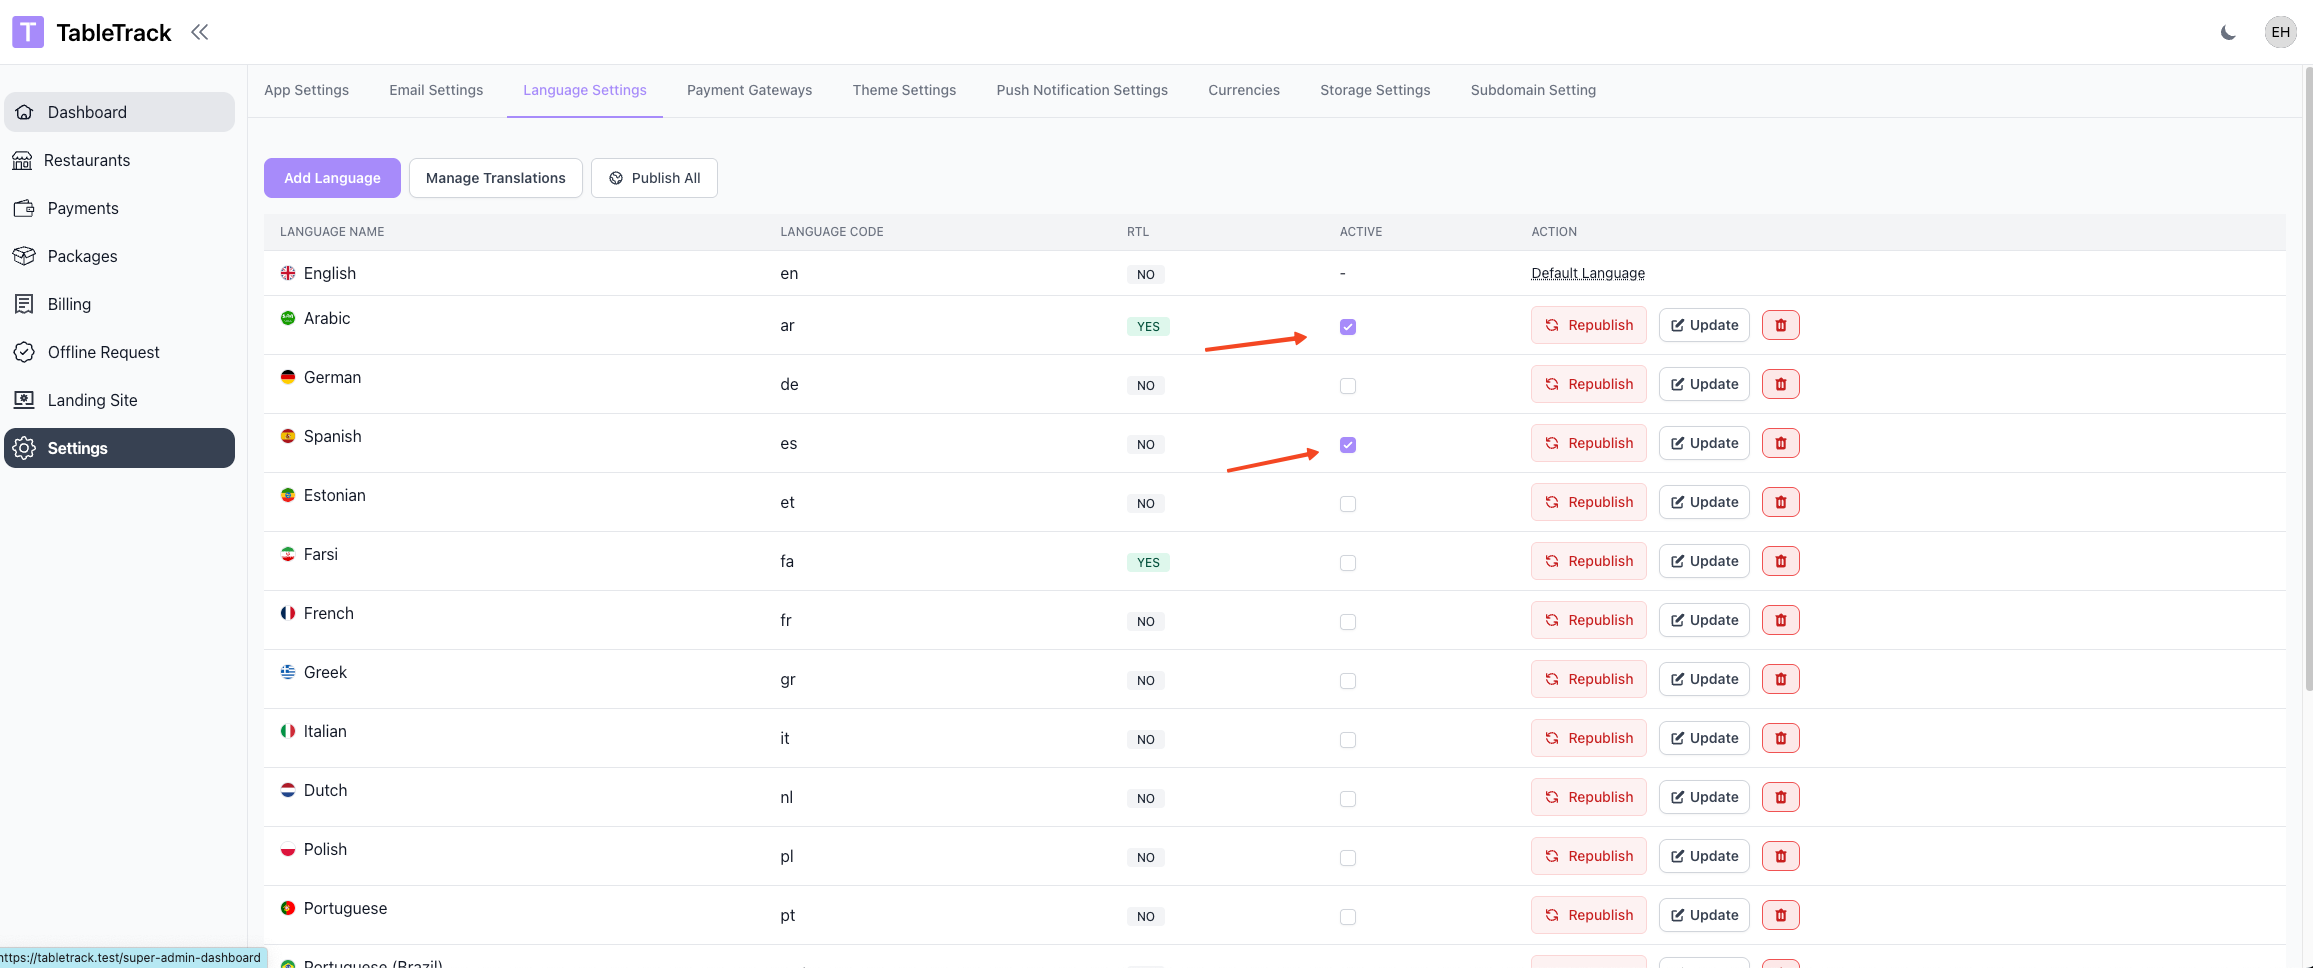
Task: Open Restaurants from the sidebar
Action: point(87,160)
